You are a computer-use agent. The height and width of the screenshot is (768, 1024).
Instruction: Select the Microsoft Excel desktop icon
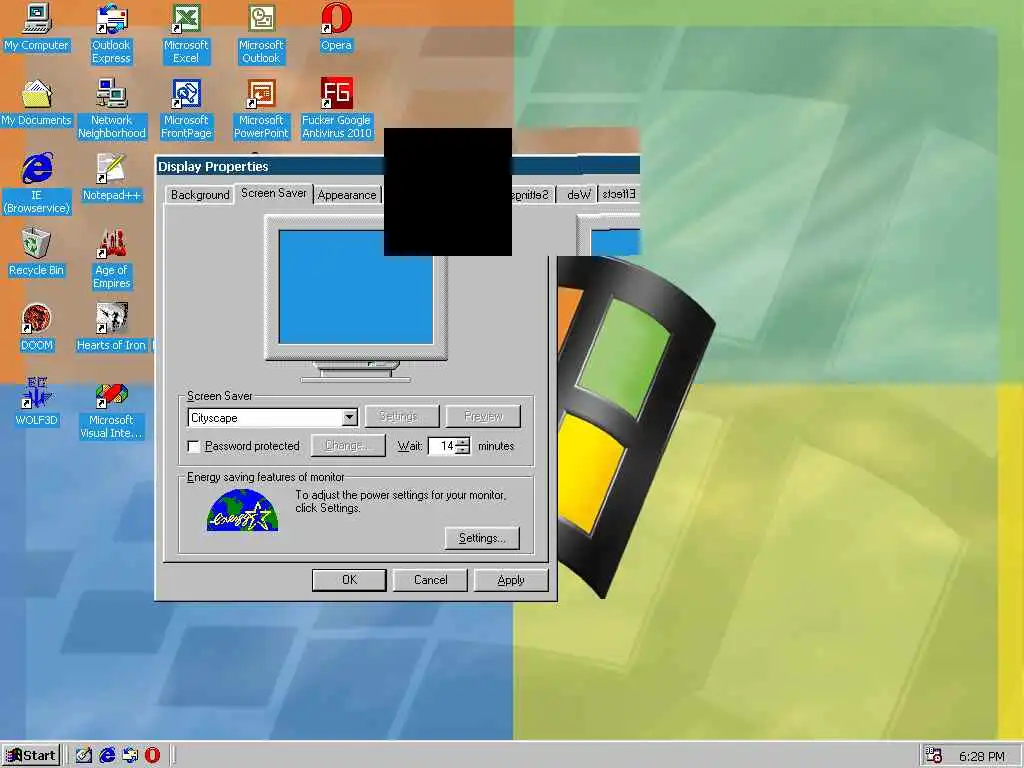click(186, 33)
